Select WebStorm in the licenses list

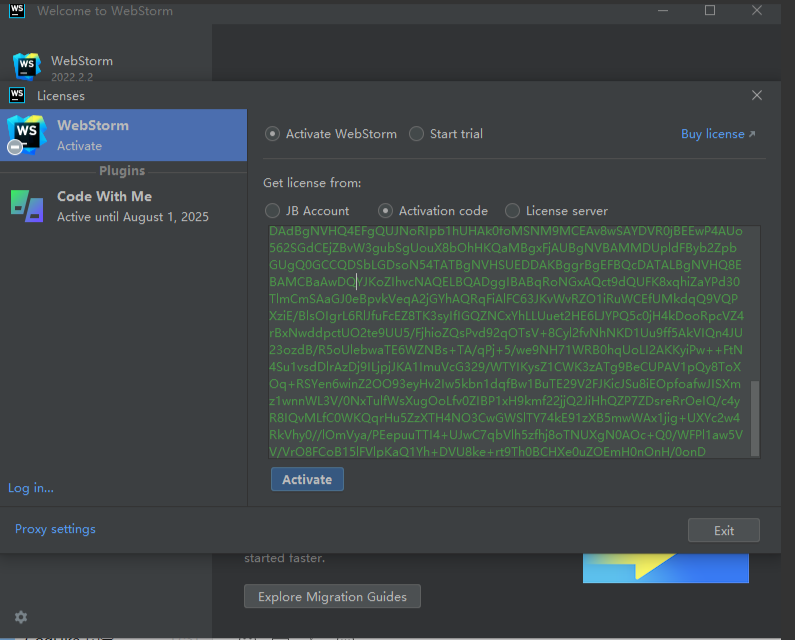[x=123, y=135]
